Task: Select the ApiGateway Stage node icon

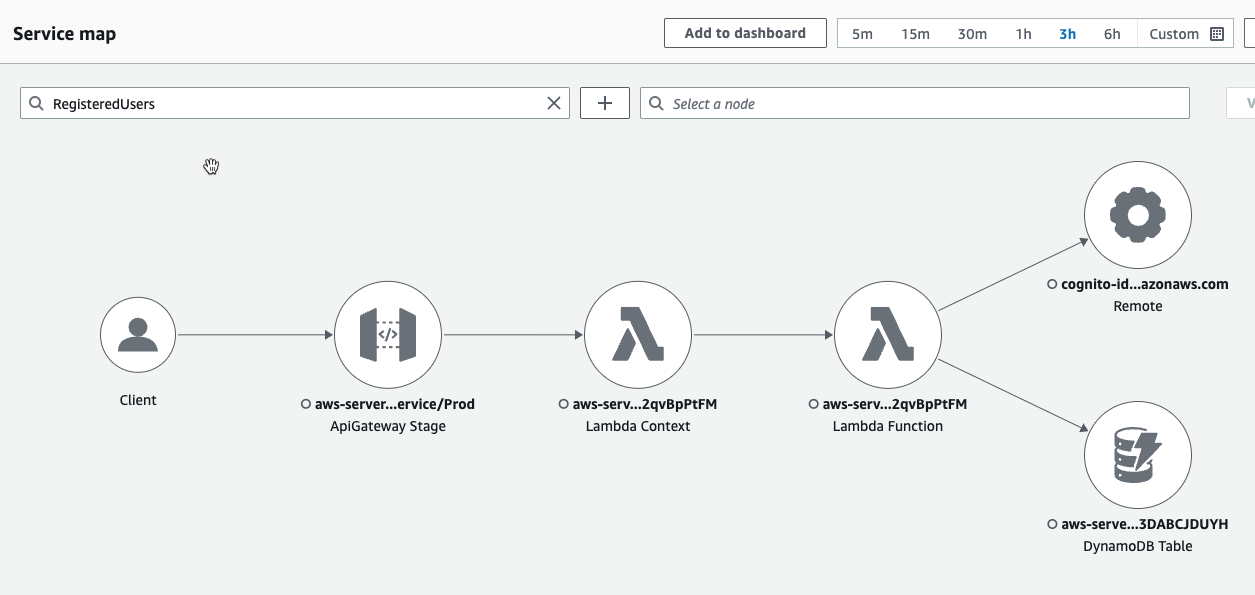Action: click(x=388, y=334)
